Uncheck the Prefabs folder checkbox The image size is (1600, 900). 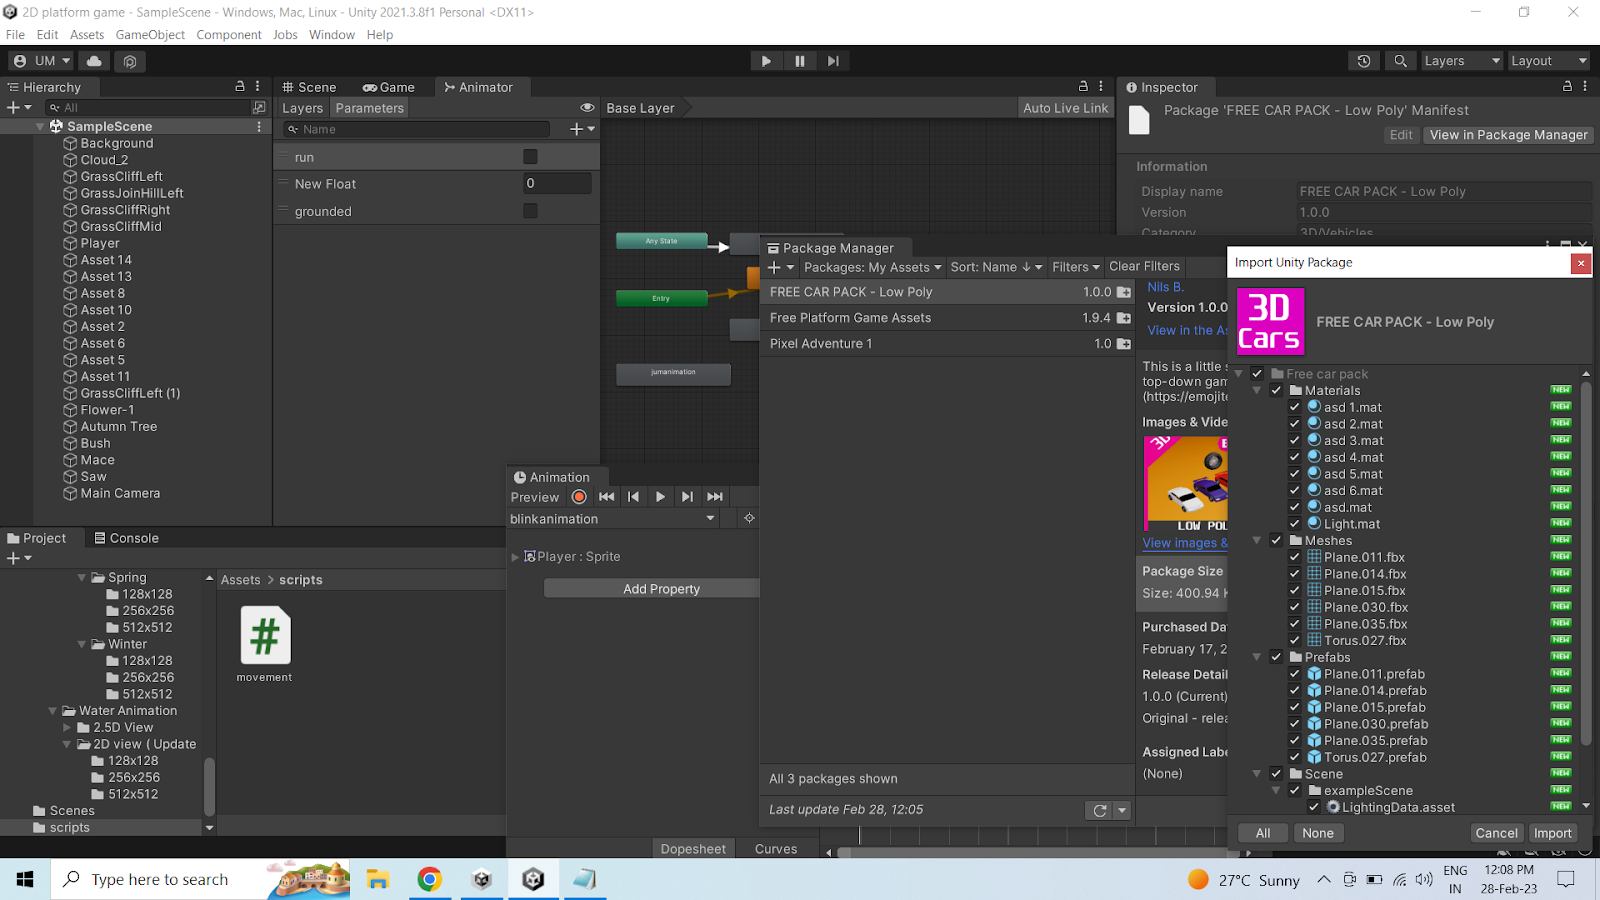click(1276, 658)
